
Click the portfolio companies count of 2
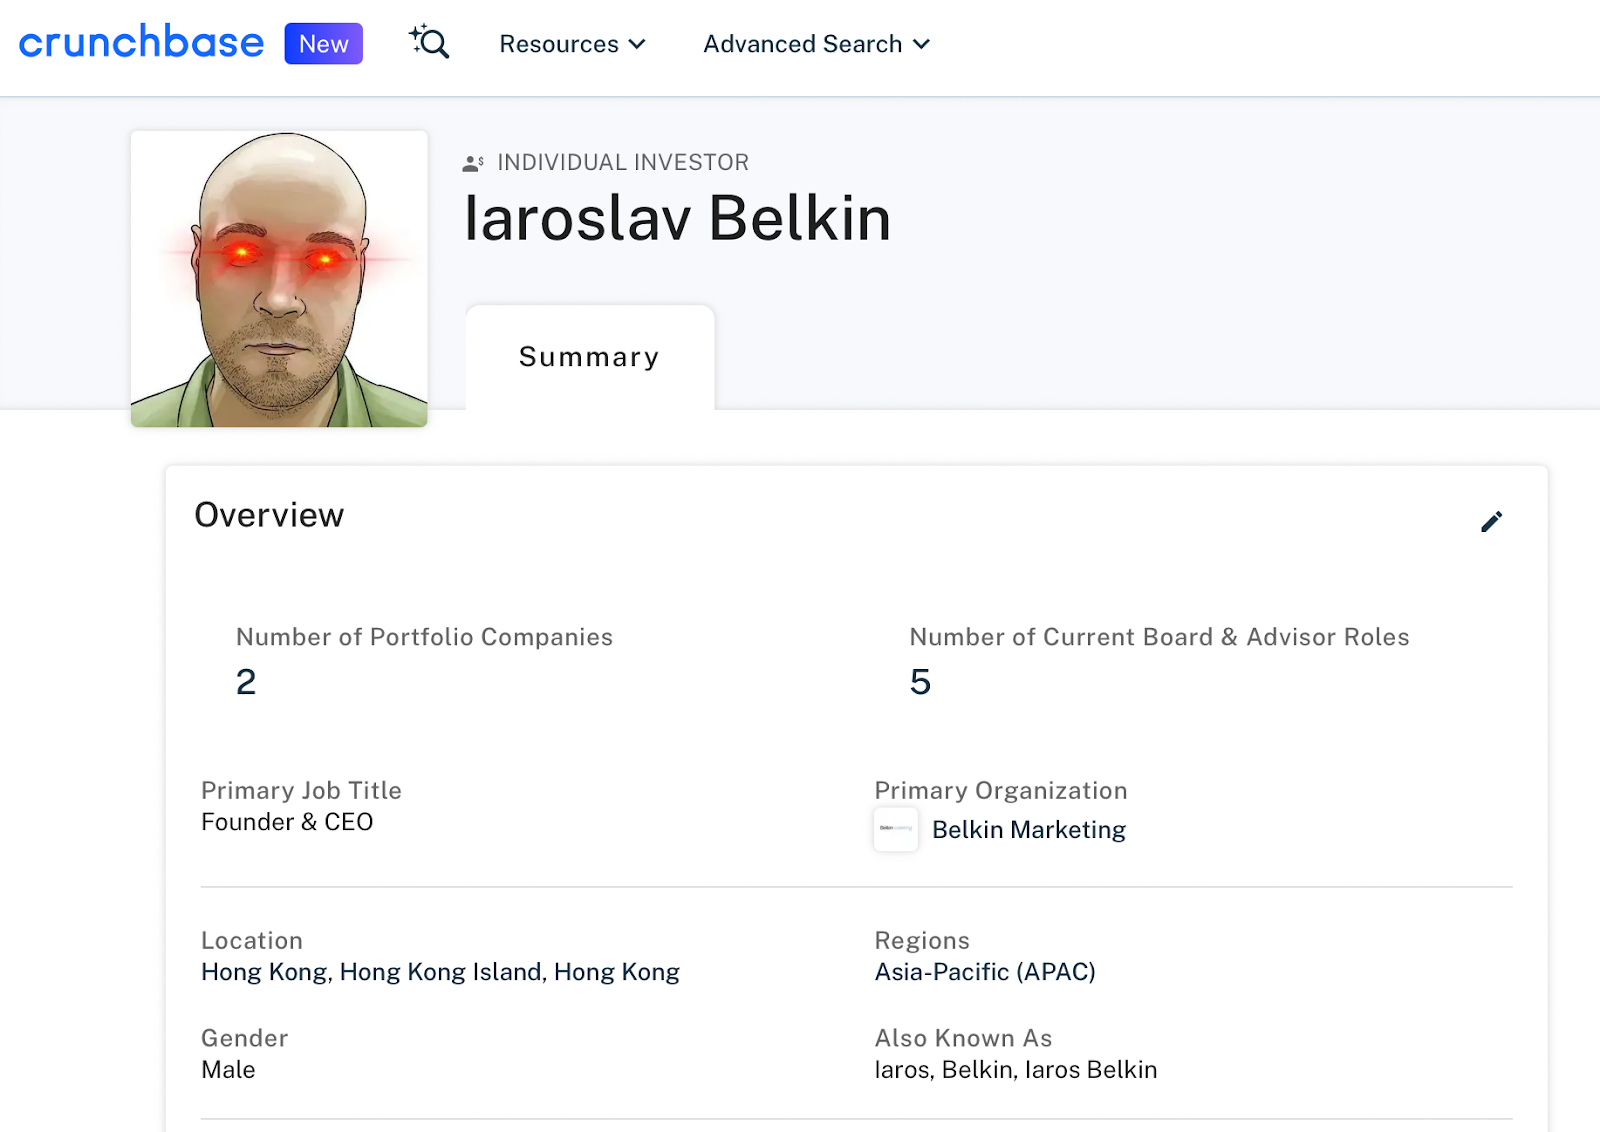coord(245,681)
